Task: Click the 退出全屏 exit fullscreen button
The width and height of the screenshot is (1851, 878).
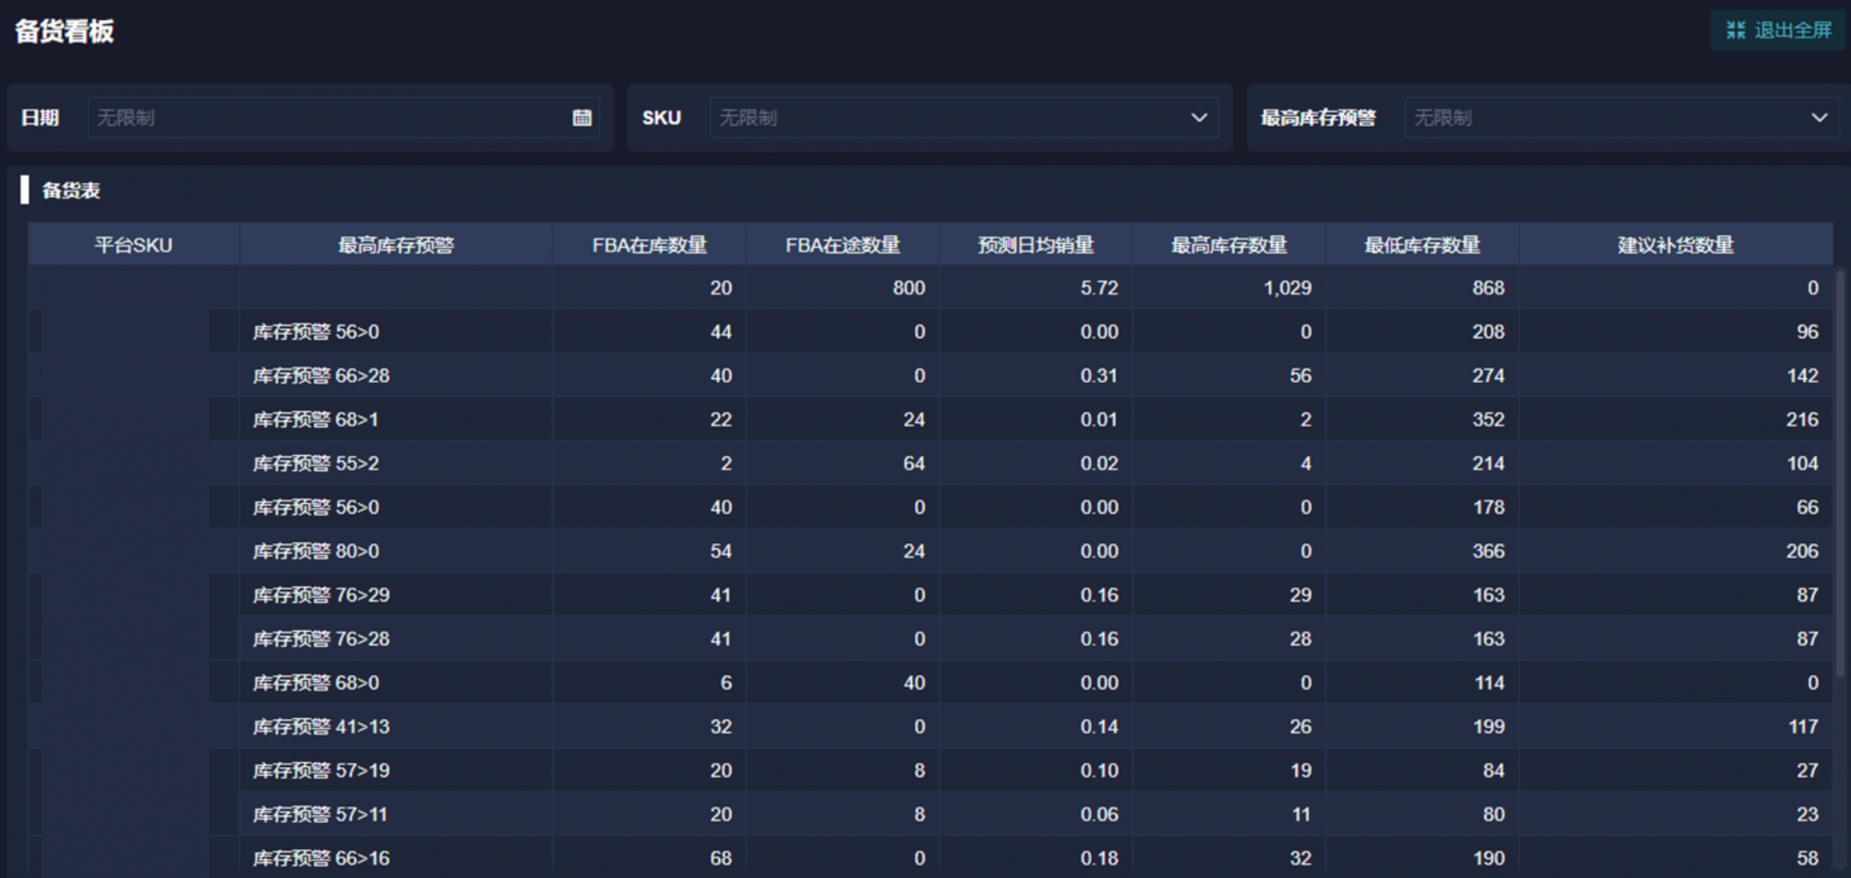Action: [1778, 30]
